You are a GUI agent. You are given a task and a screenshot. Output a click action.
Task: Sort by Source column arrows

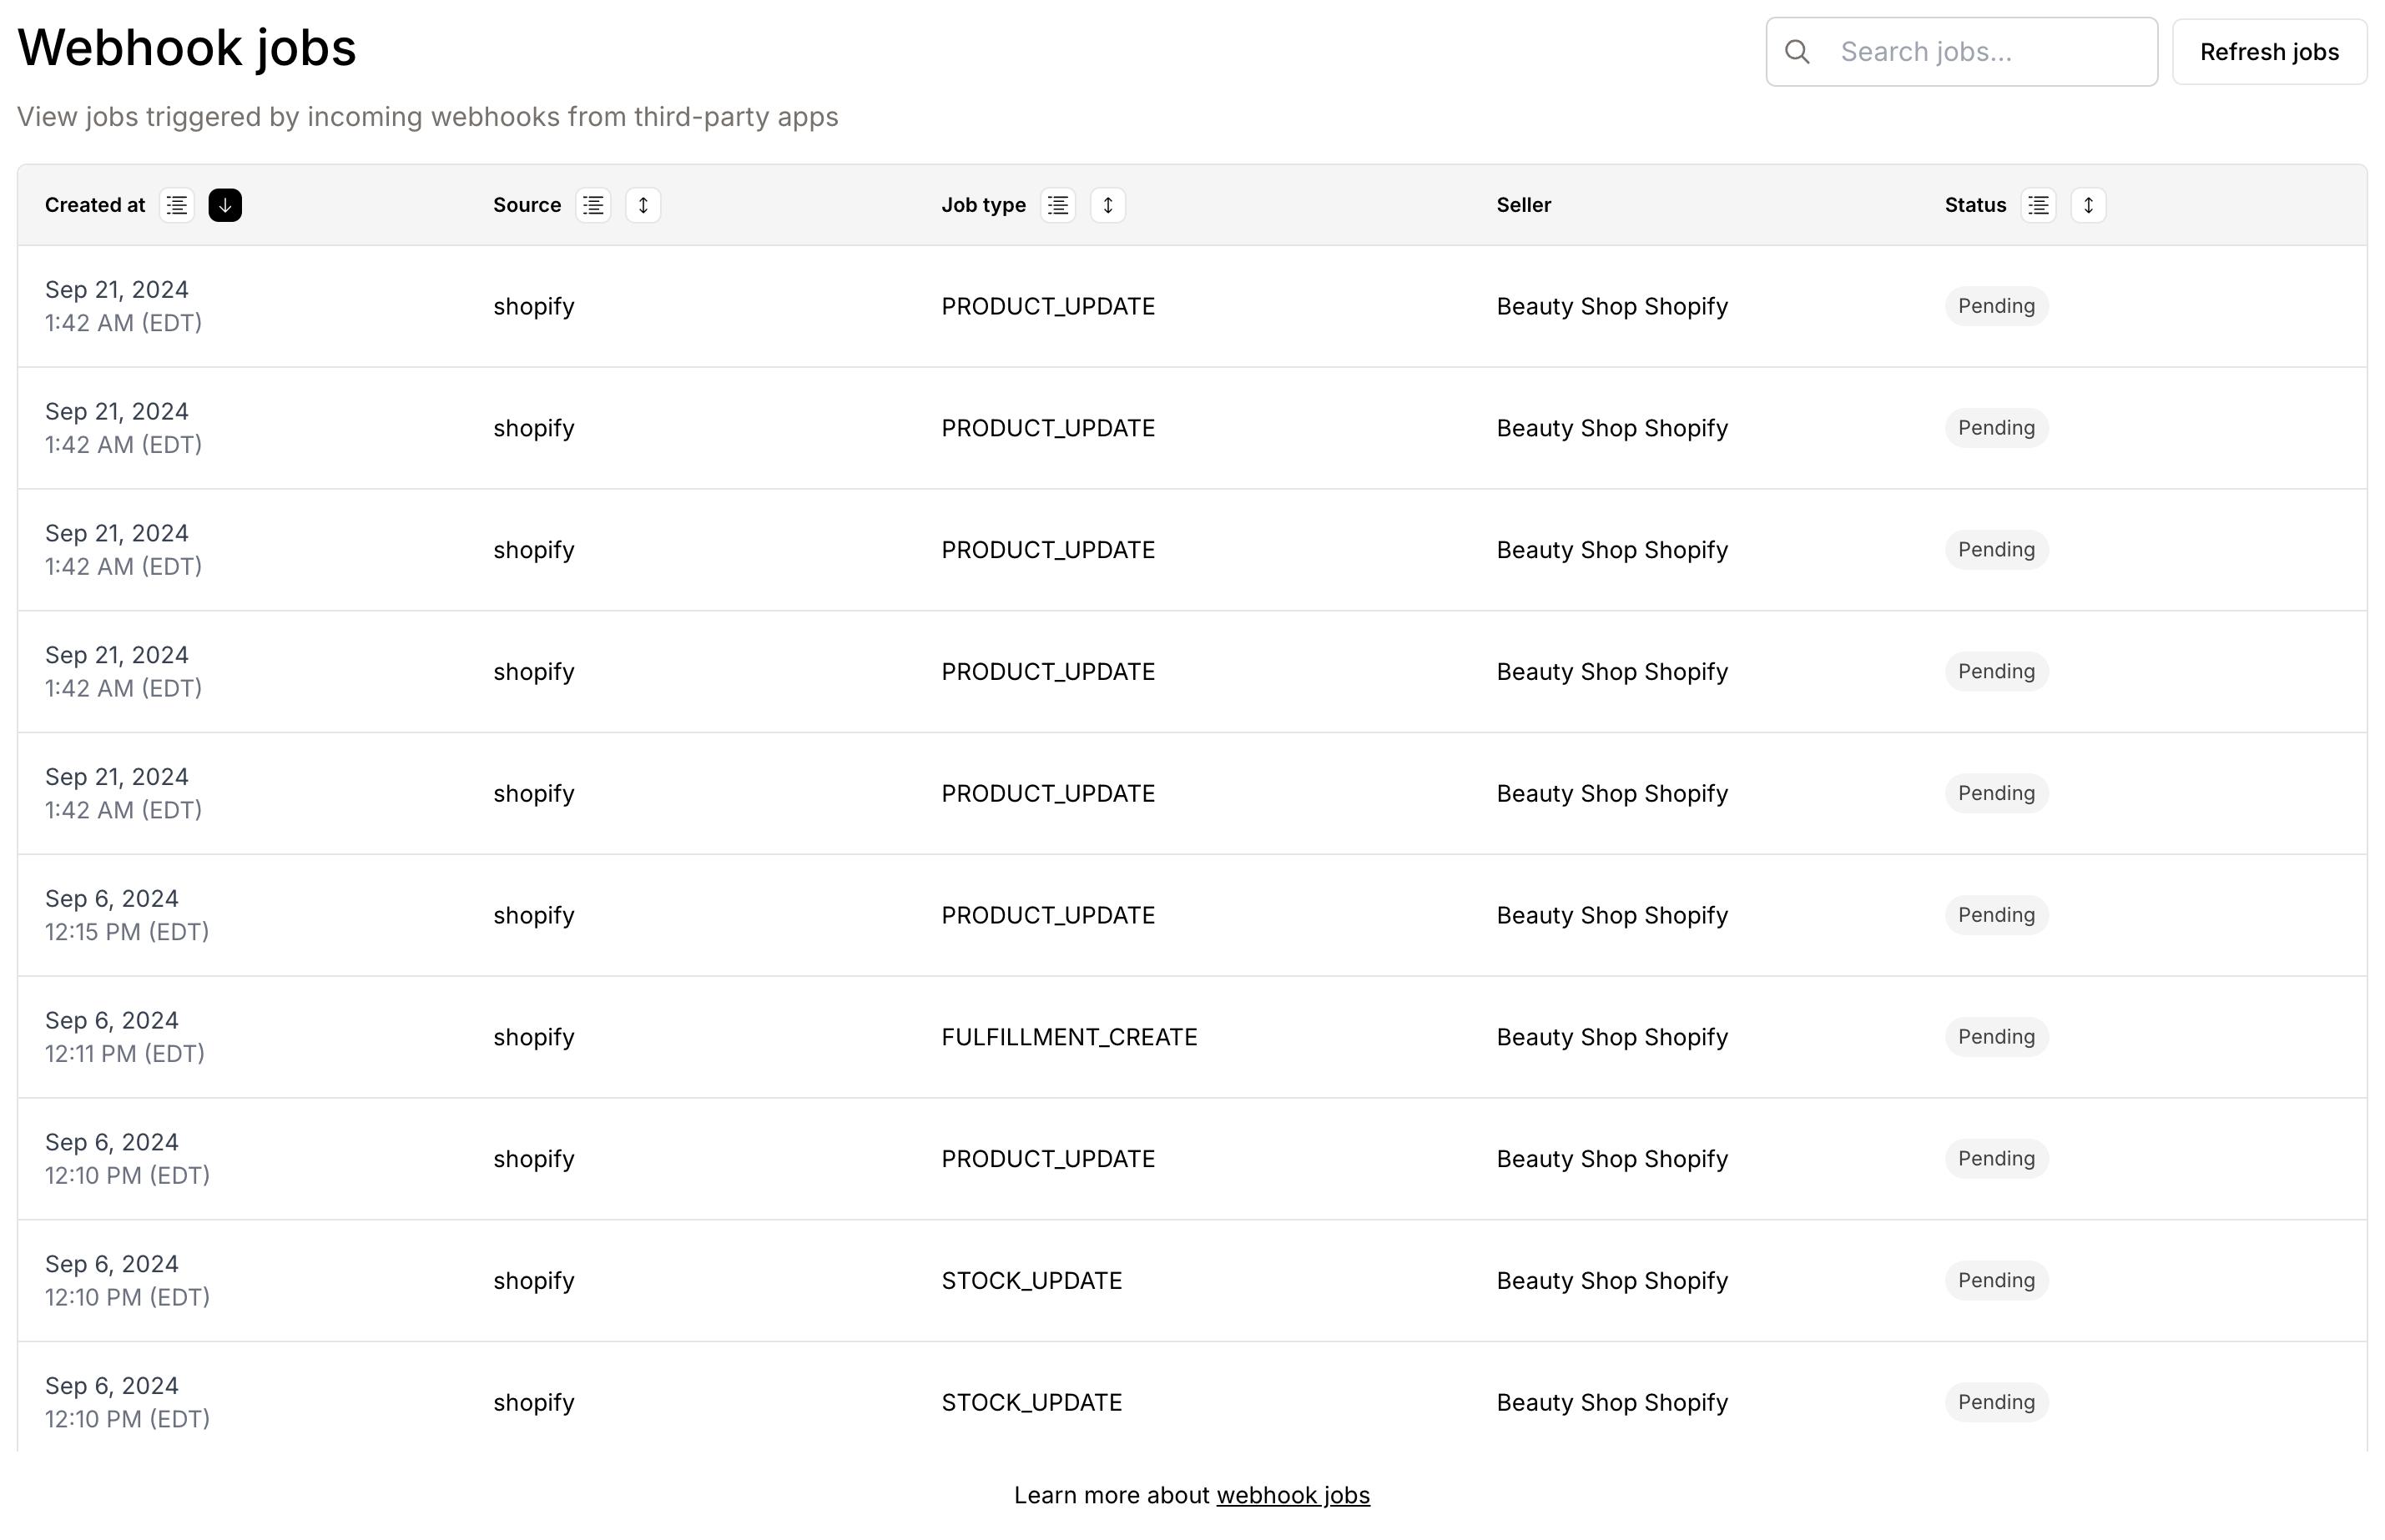643,205
